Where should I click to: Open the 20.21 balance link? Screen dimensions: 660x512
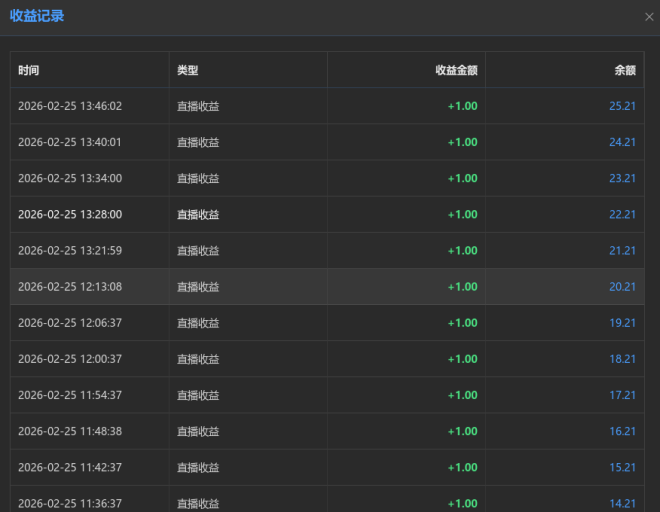tap(622, 287)
